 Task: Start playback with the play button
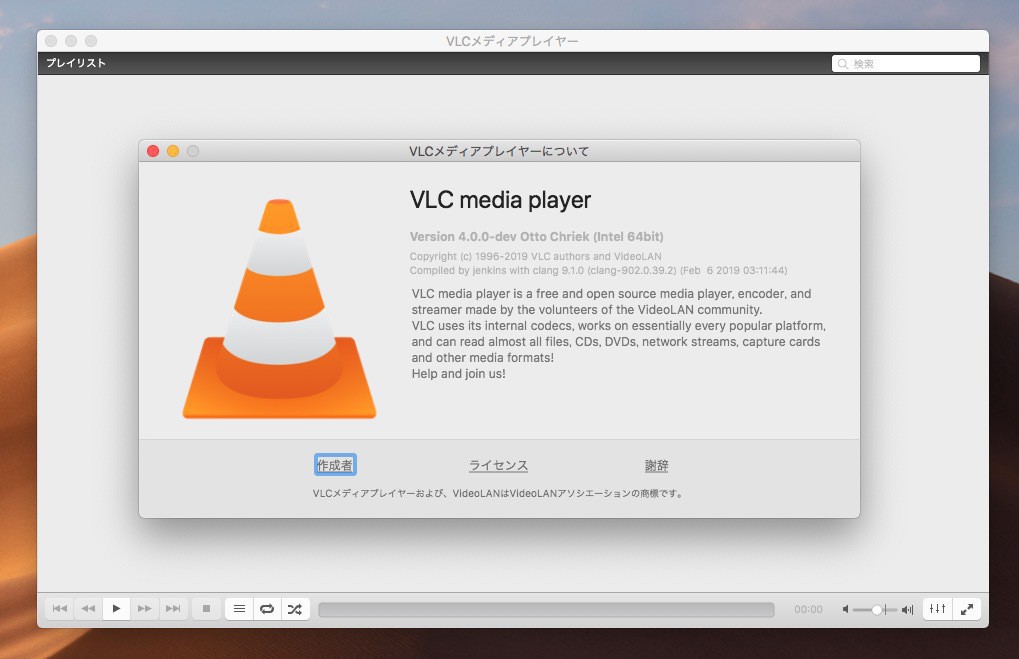click(x=116, y=609)
